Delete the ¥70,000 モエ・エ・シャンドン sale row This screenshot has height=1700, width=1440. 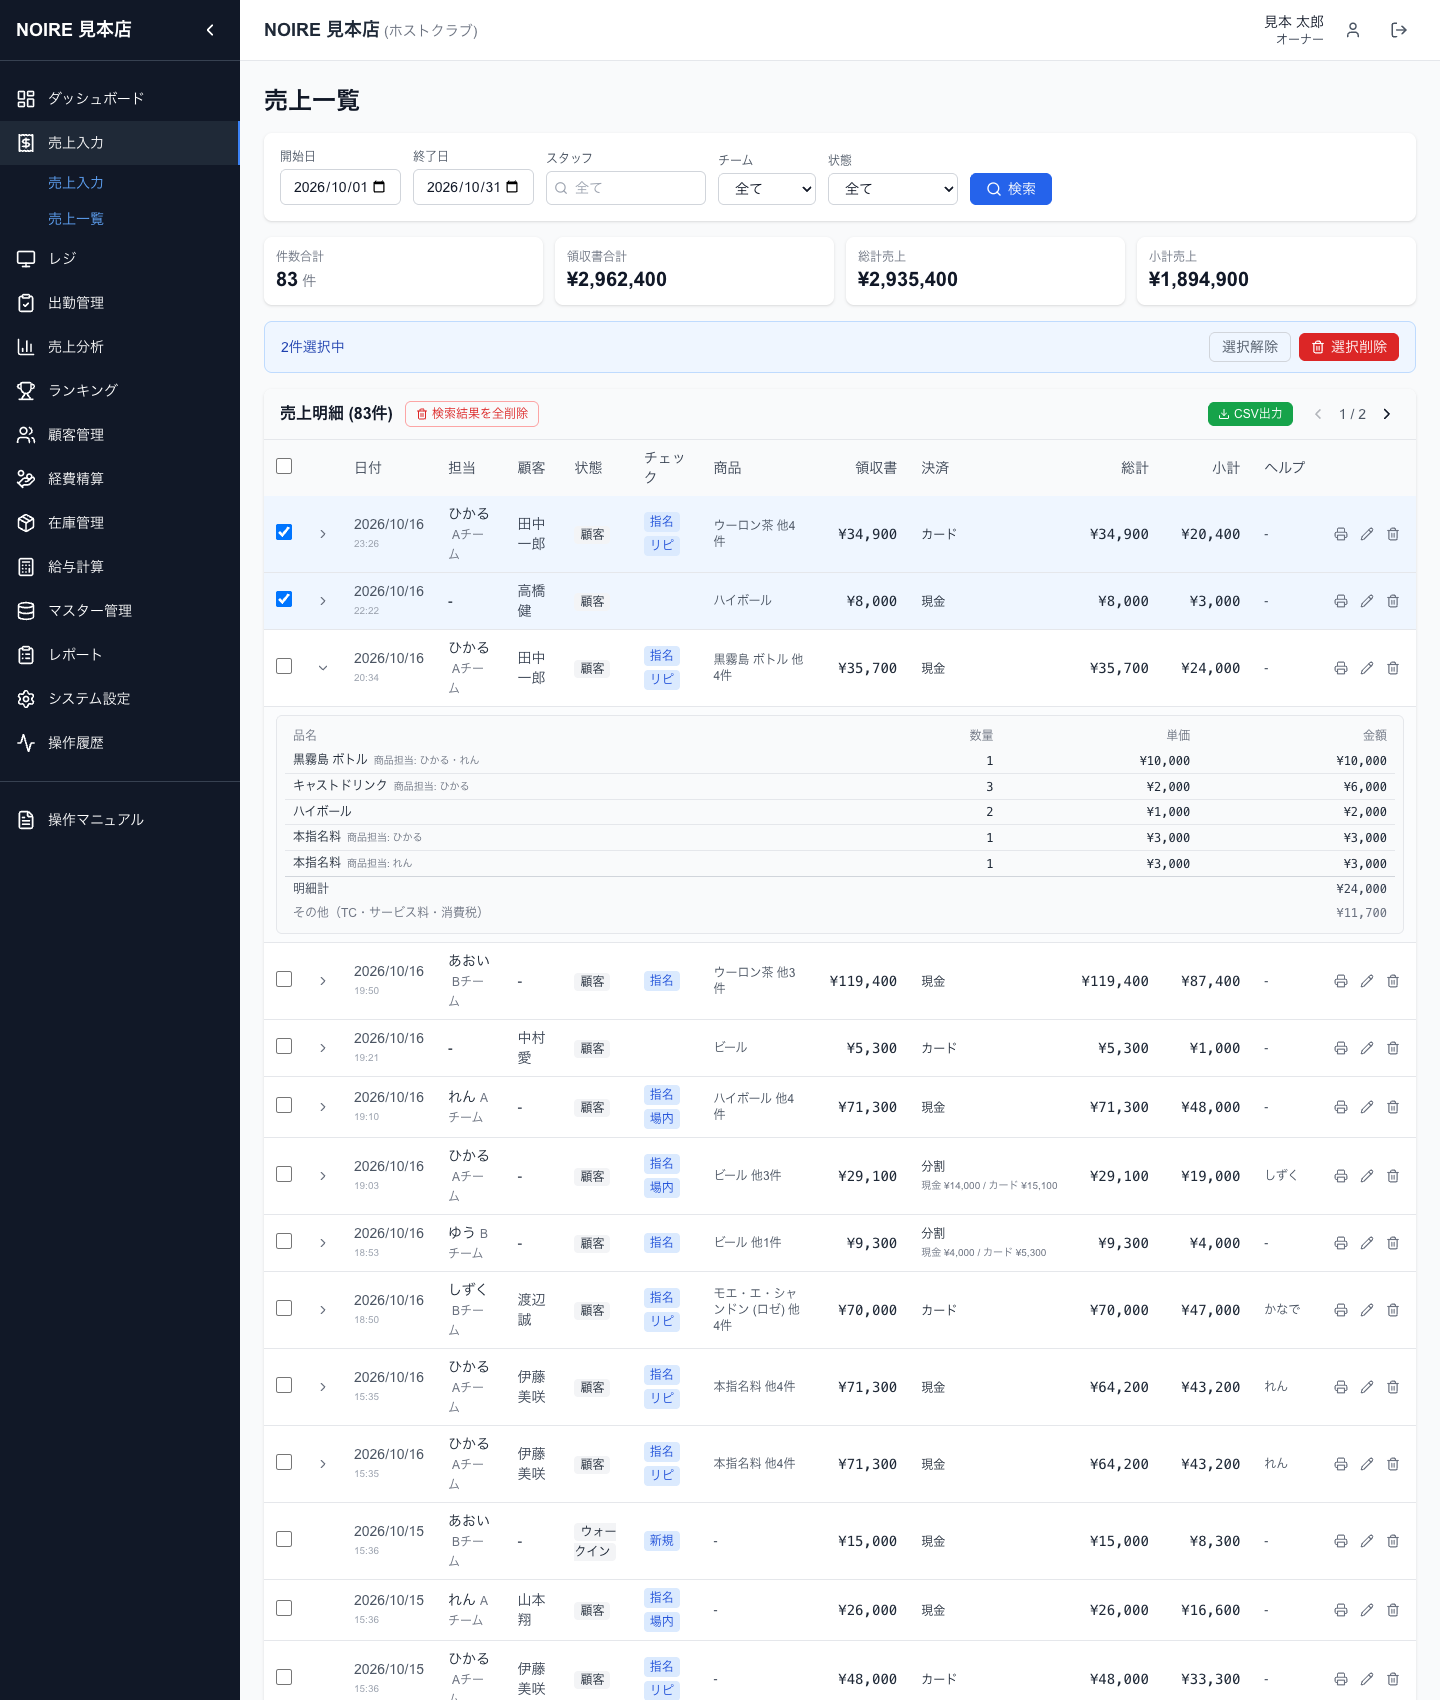pyautogui.click(x=1393, y=1310)
